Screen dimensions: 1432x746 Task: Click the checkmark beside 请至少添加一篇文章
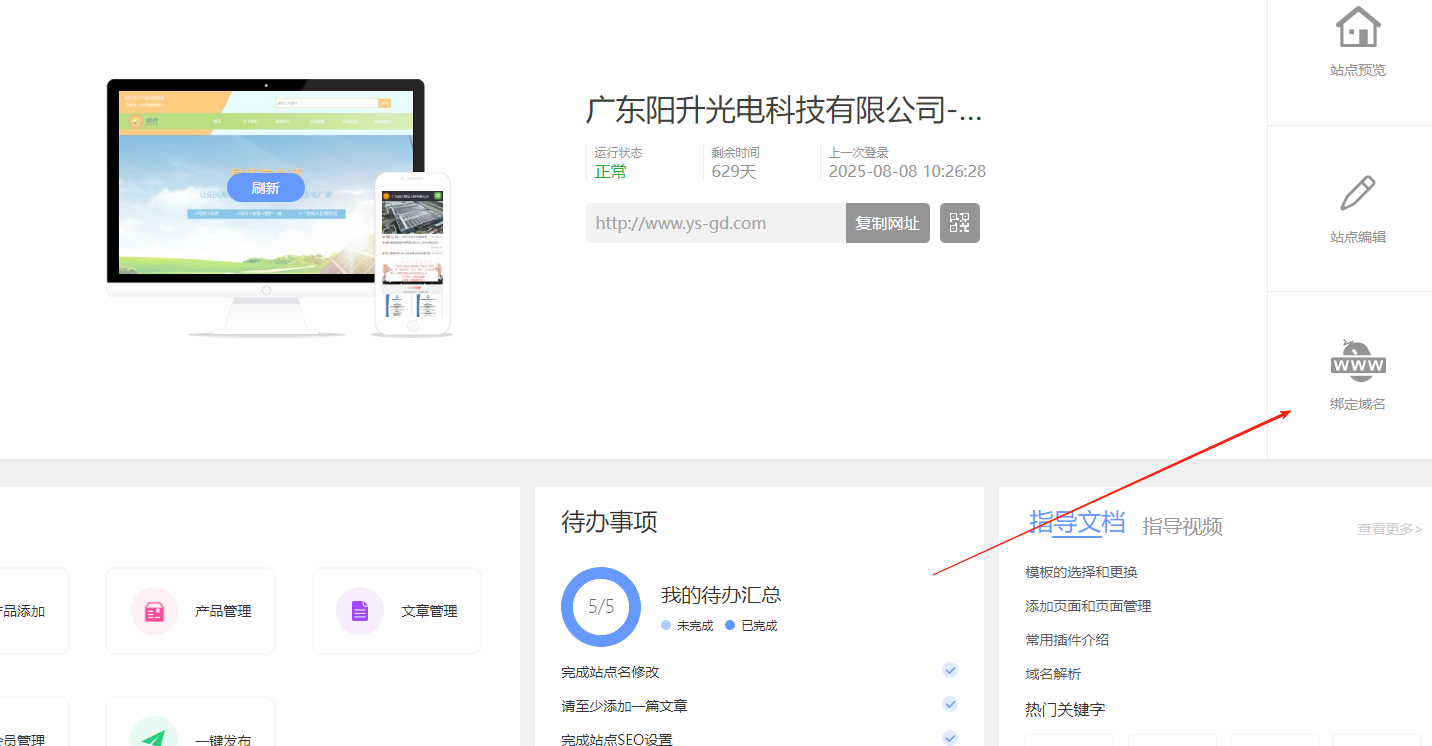950,705
